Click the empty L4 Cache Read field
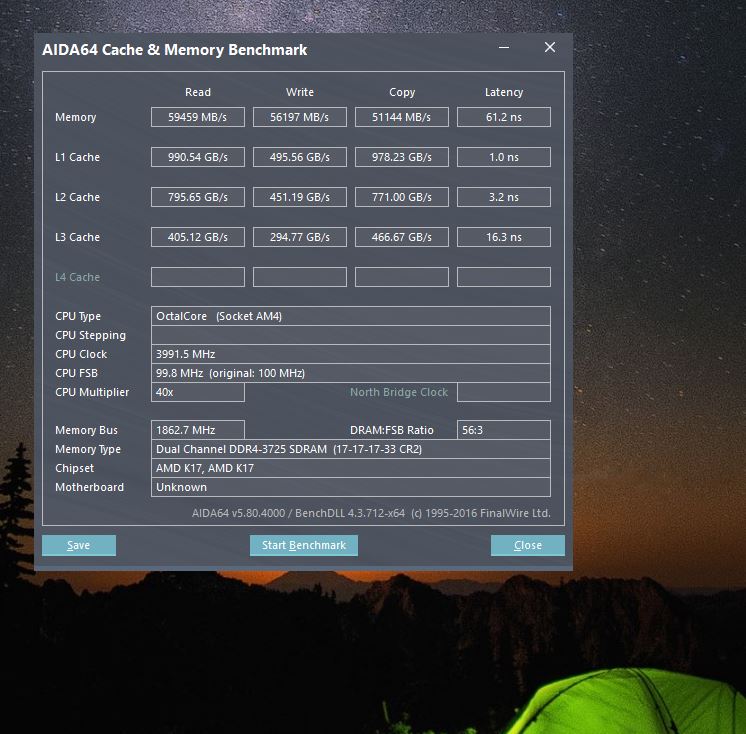Screen dimensions: 746x734 click(x=198, y=277)
